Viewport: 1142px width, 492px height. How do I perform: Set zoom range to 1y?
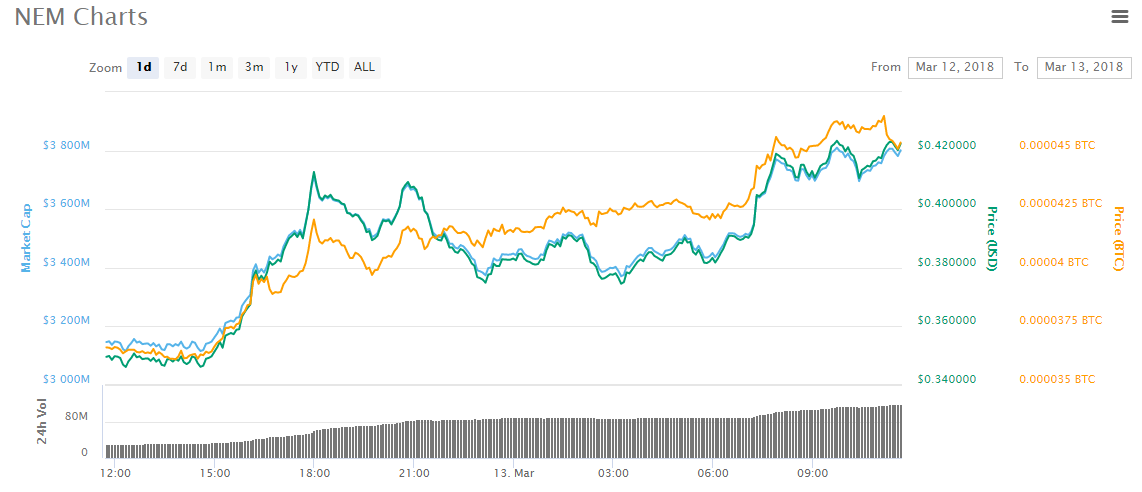[x=291, y=68]
